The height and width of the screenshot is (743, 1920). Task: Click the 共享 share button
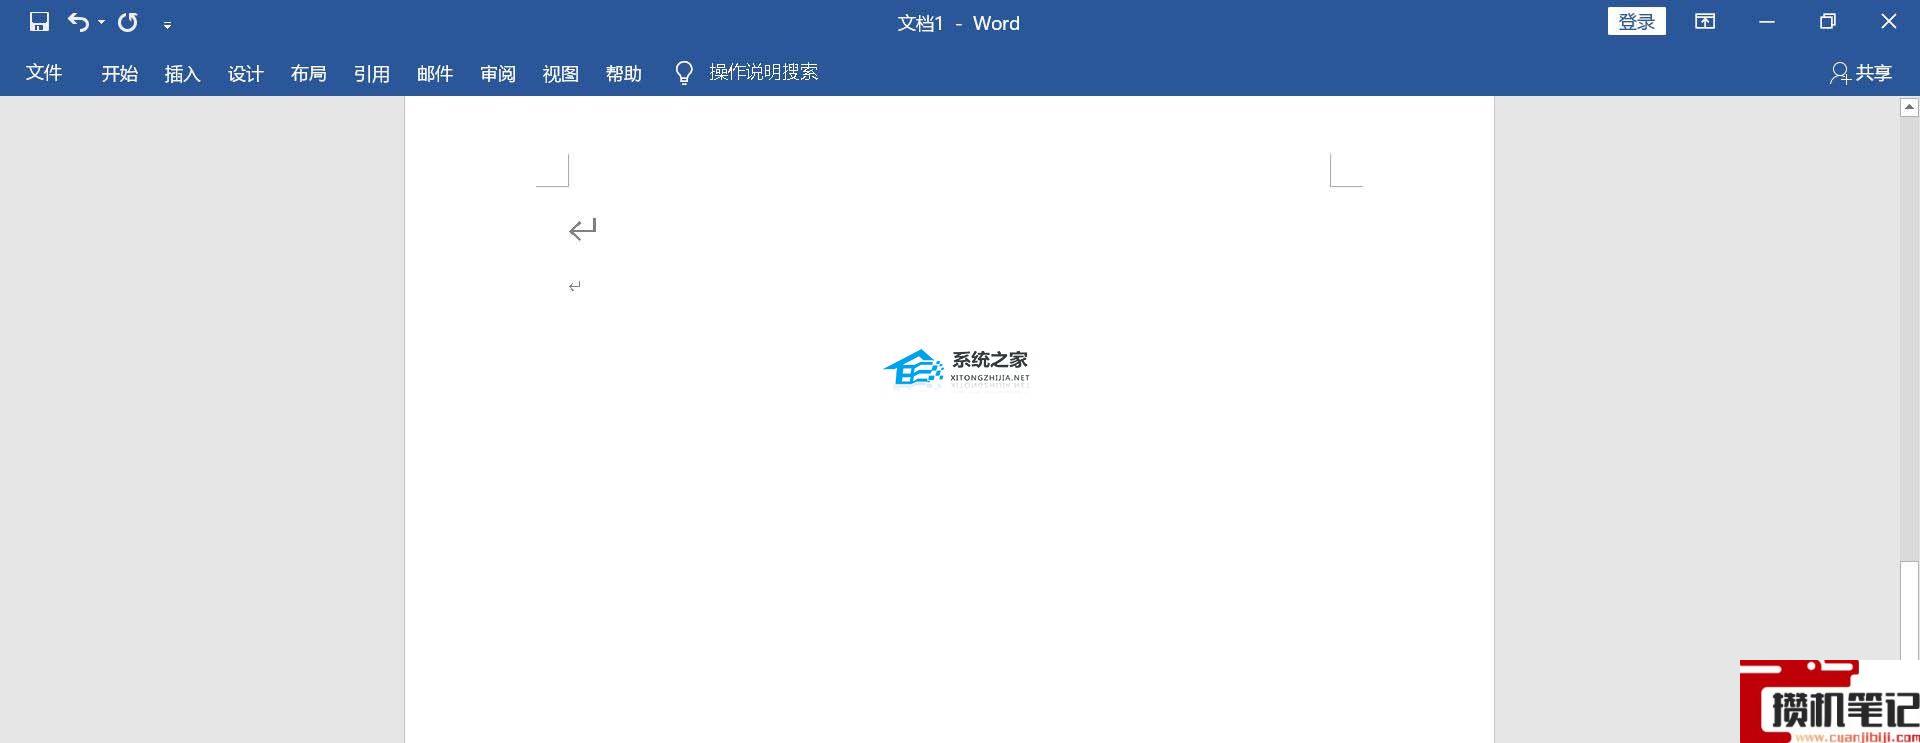pyautogui.click(x=1861, y=73)
